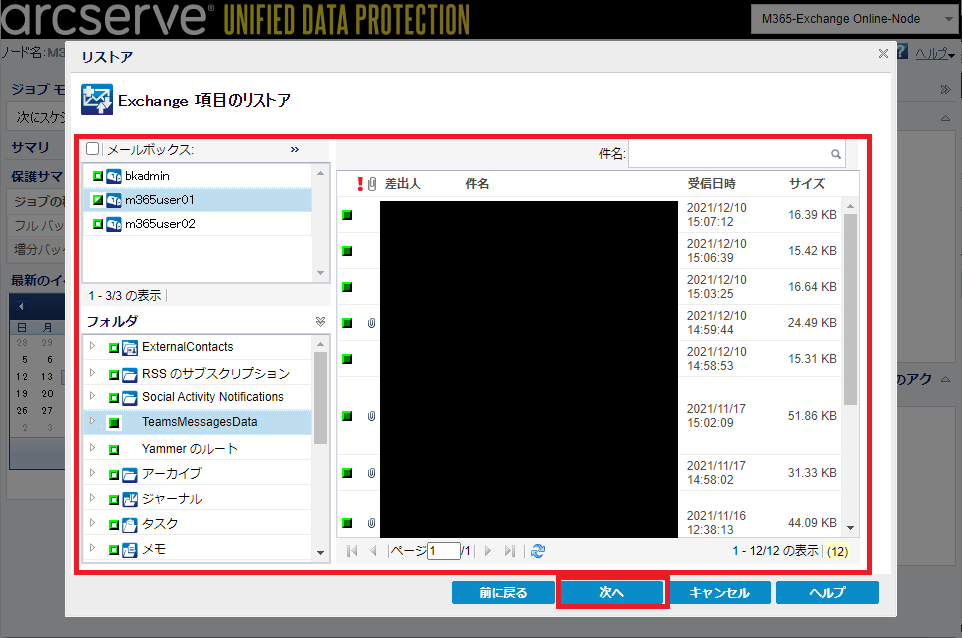Click the task folder icon (タスク)
The image size is (962, 638).
point(129,525)
